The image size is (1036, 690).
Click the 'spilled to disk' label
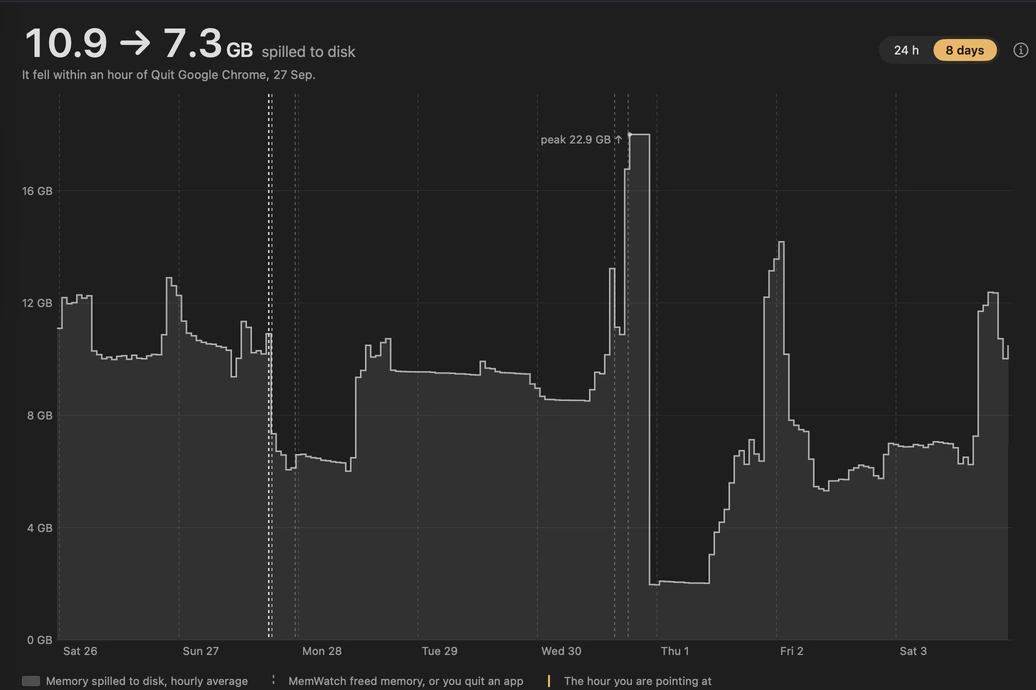308,52
